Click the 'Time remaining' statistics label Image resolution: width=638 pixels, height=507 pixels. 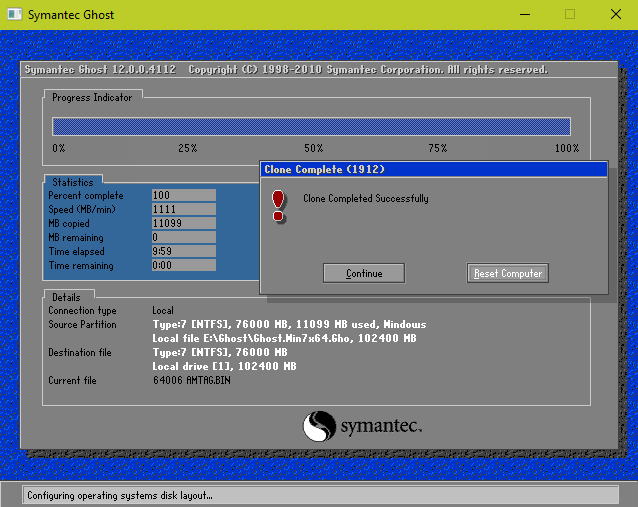pyautogui.click(x=81, y=265)
